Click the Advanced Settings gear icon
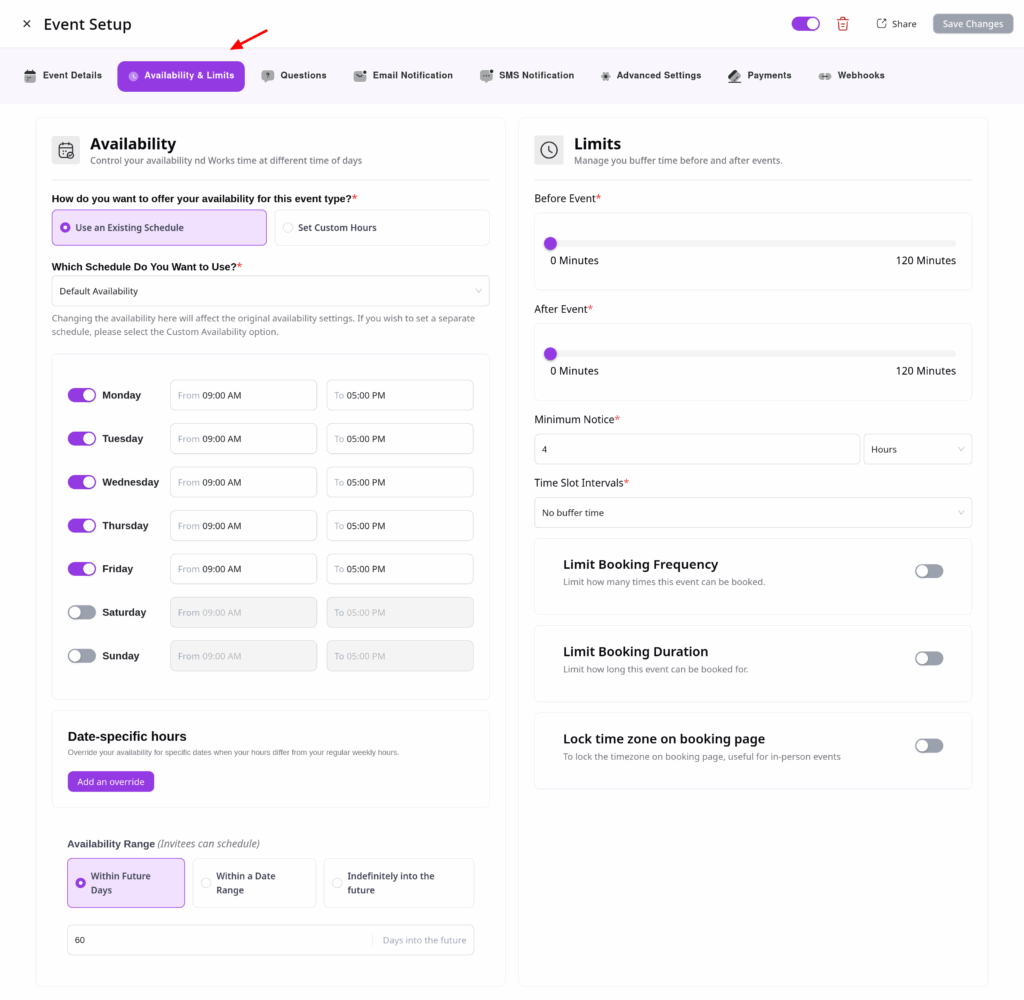This screenshot has height=1000, width=1024. 605,76
